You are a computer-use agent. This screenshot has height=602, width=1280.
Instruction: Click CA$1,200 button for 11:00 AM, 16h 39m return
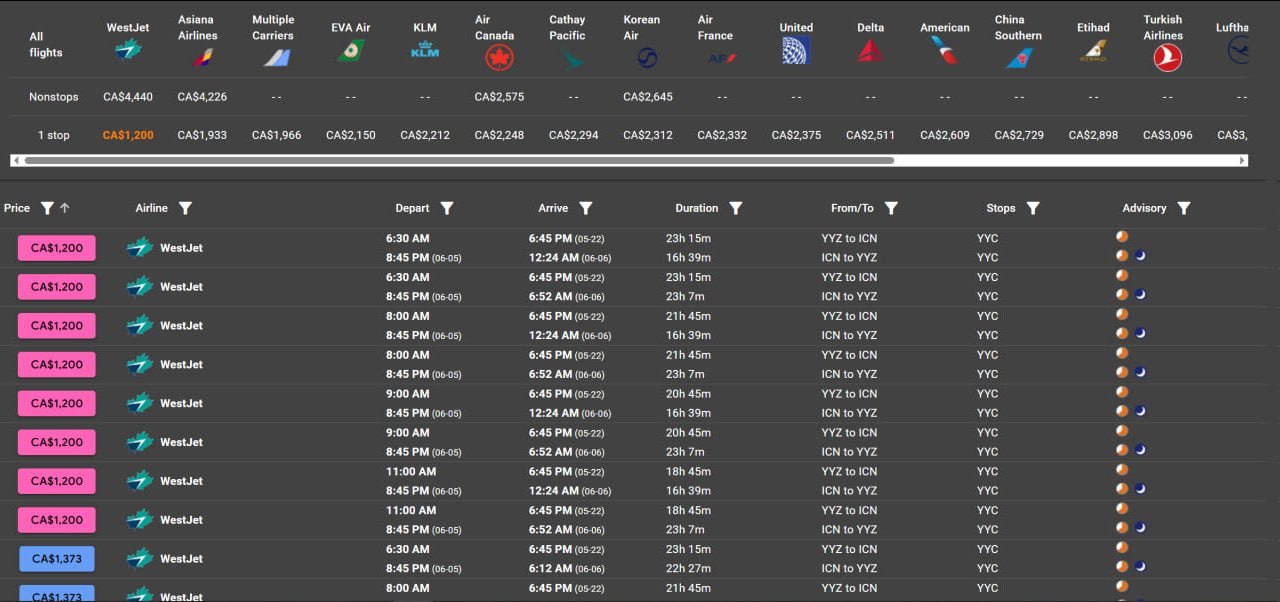tap(57, 481)
